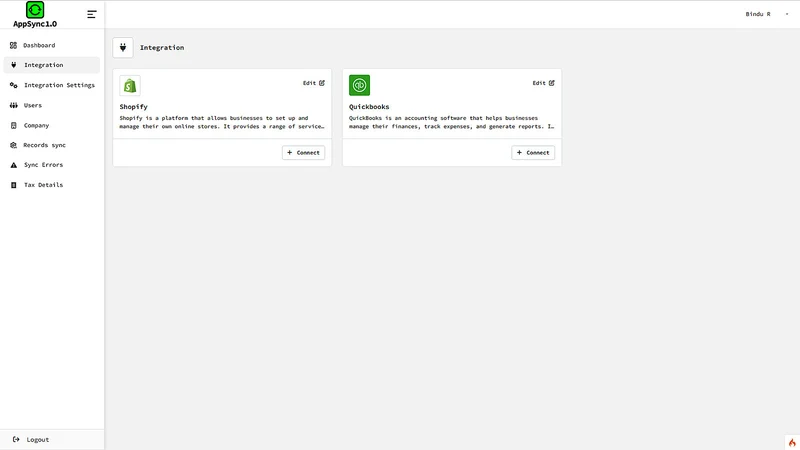Connect the Quickbooks integration
Viewport: 800px width, 450px height.
[x=533, y=153]
